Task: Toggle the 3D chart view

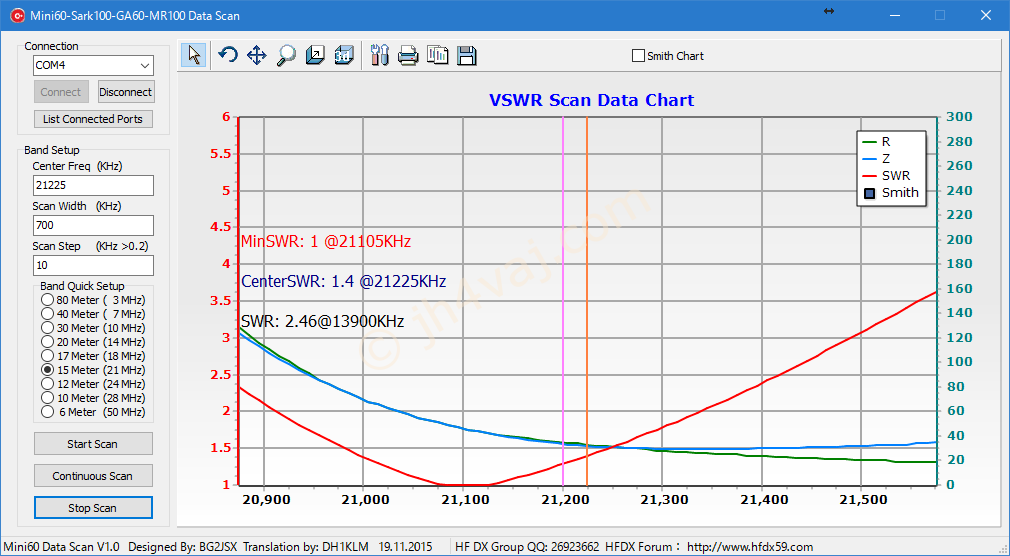Action: click(344, 55)
